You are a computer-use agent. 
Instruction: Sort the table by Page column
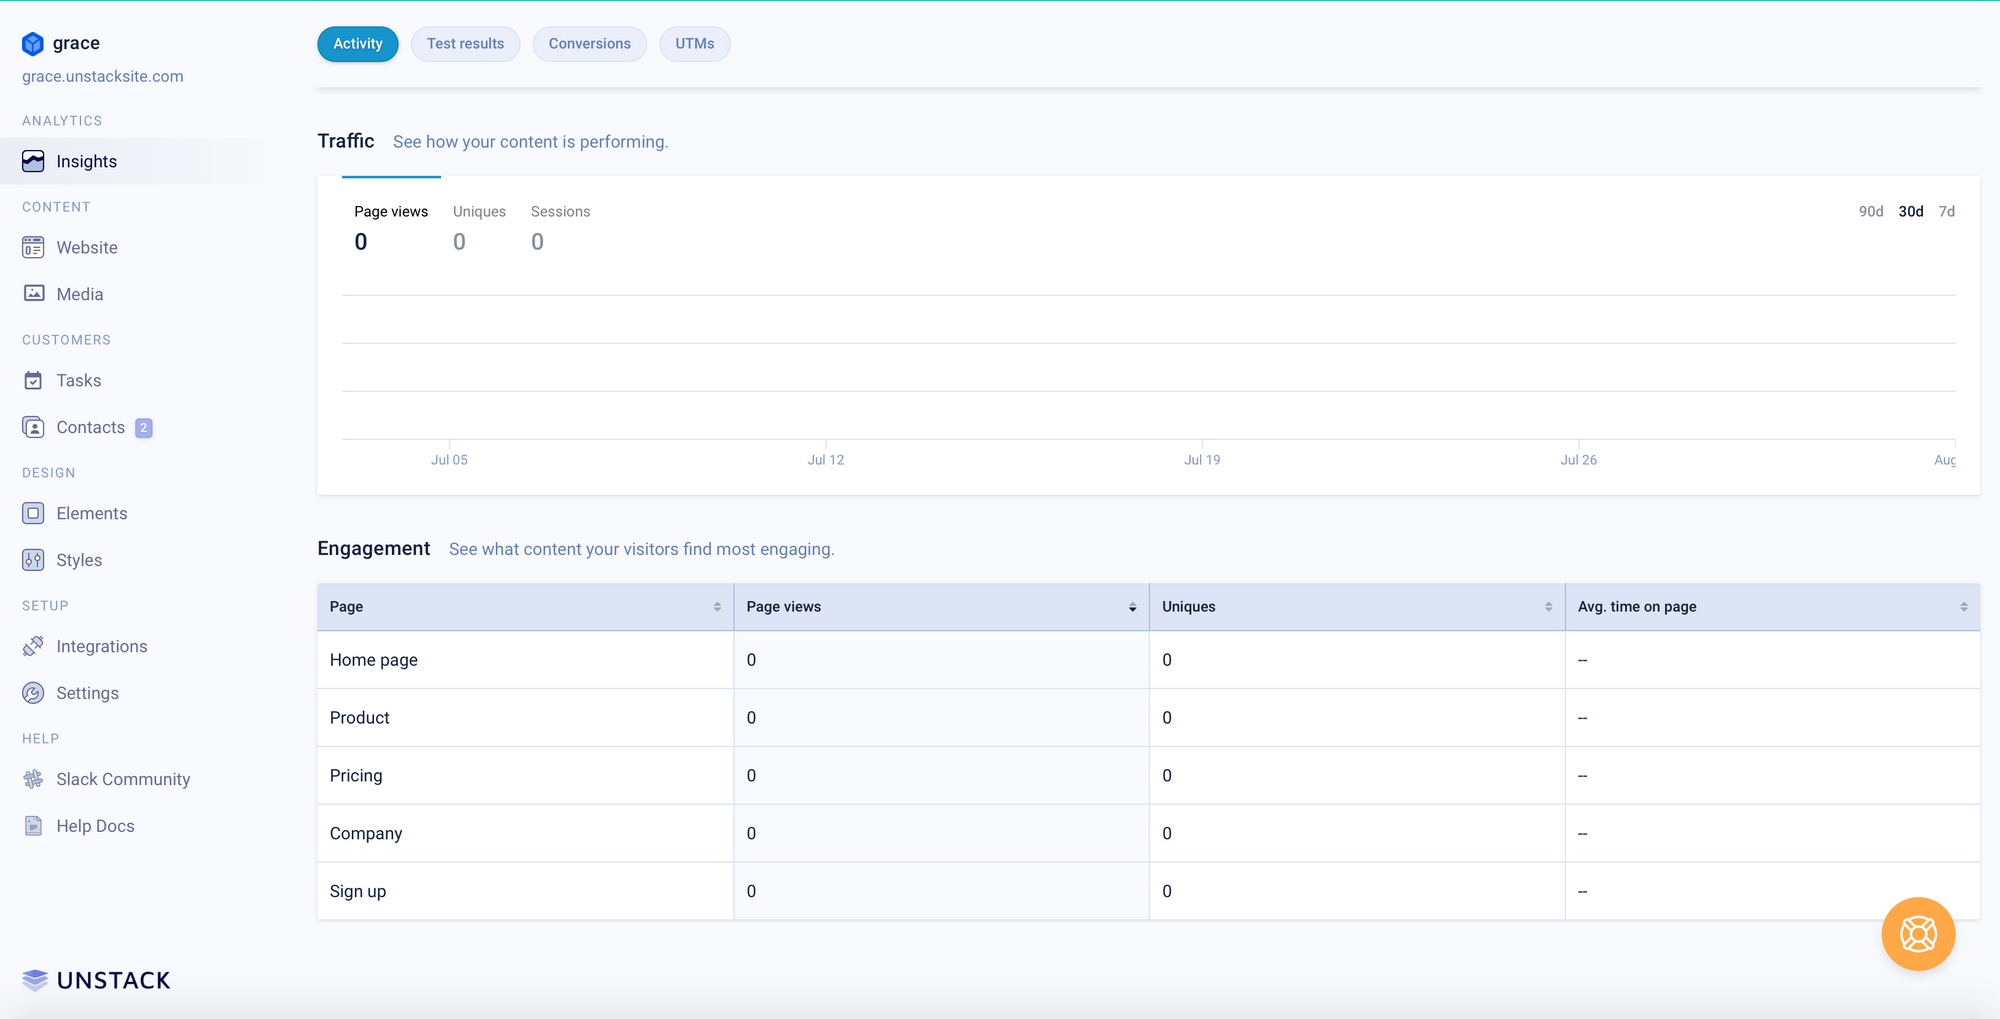[x=717, y=607]
